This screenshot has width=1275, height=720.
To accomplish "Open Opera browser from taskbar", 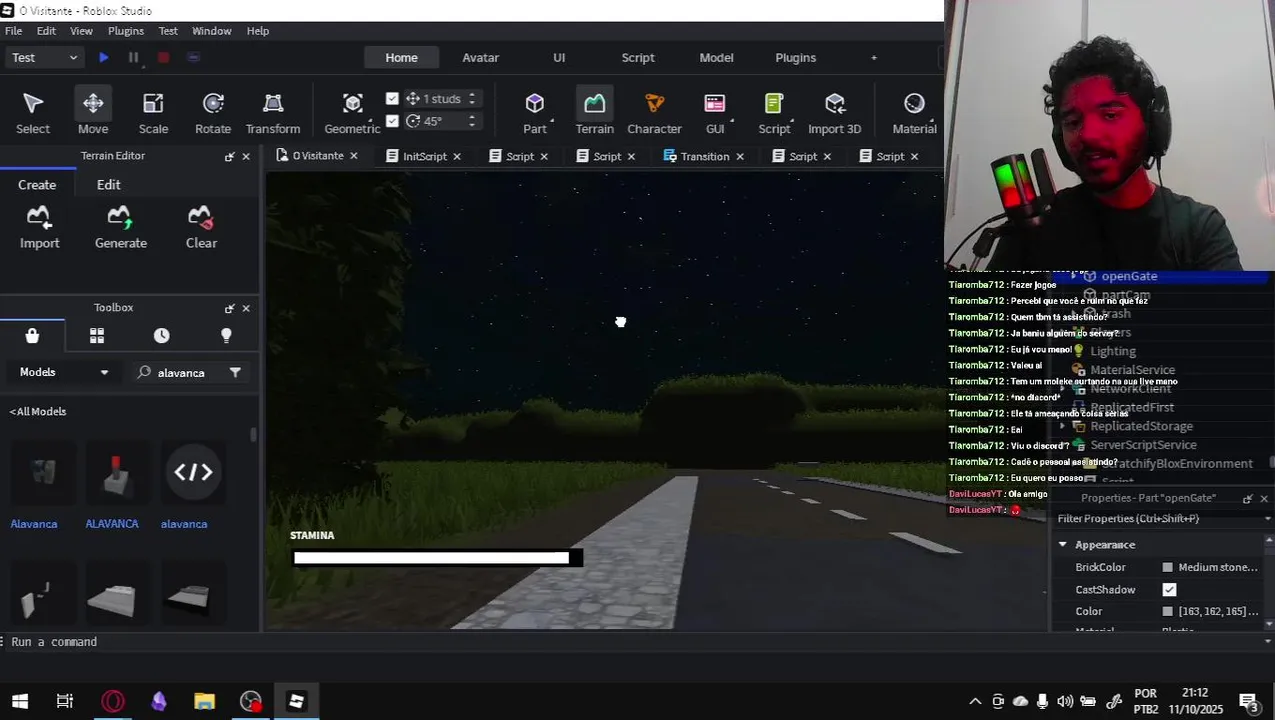I will coord(113,701).
